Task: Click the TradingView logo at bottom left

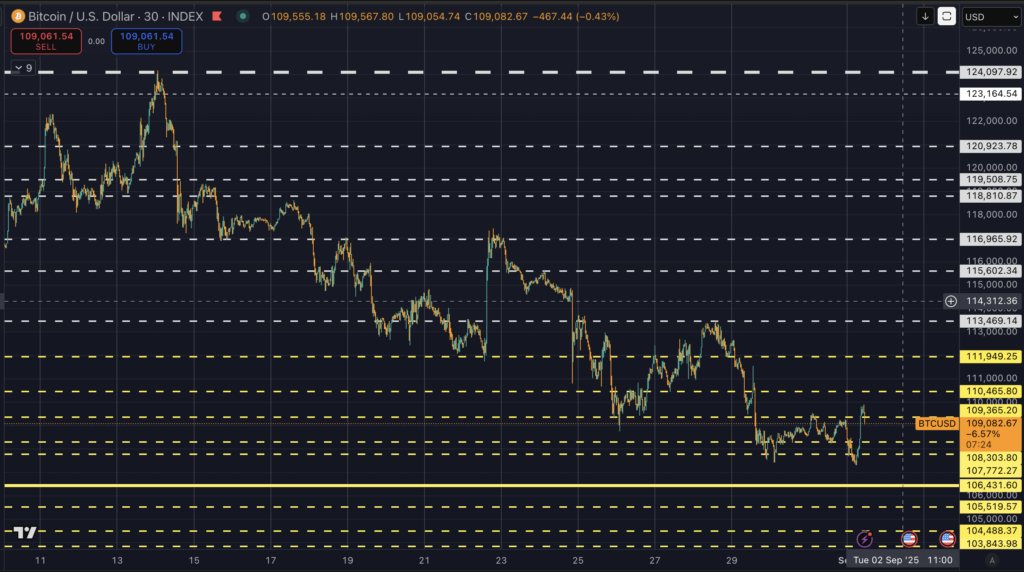Action: (27, 534)
